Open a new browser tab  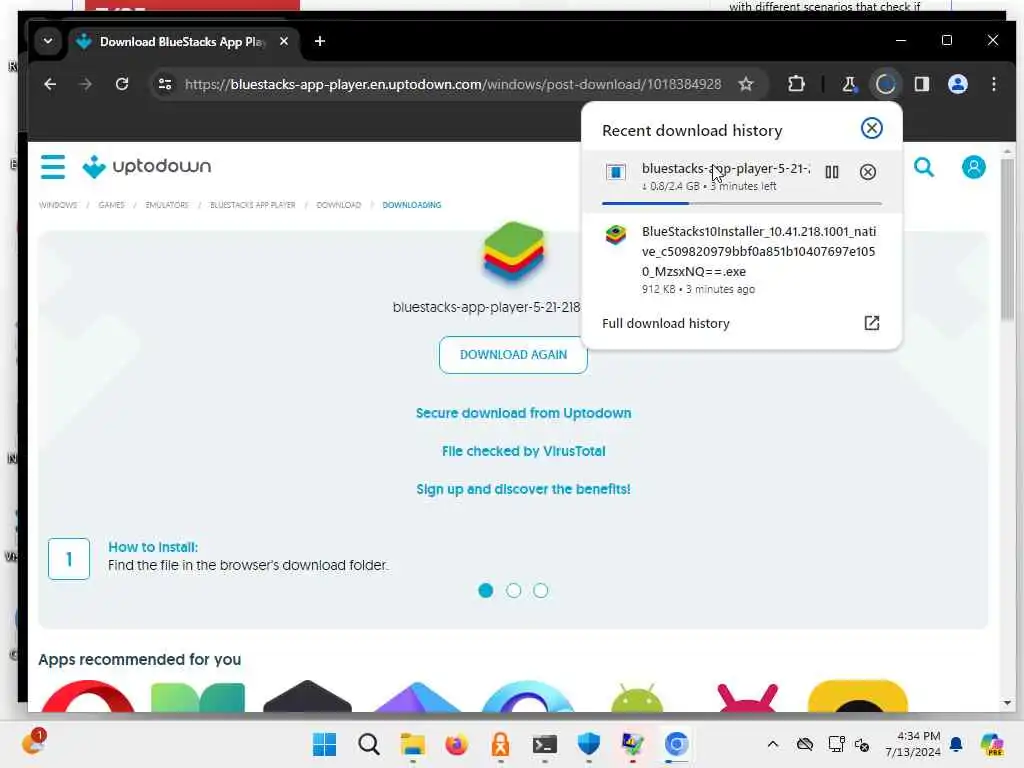[x=320, y=41]
